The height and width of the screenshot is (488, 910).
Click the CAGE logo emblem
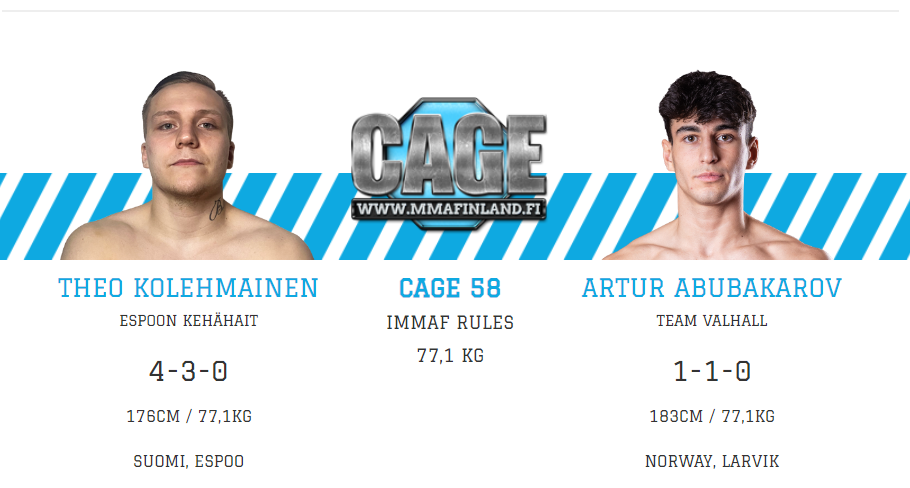(x=449, y=163)
